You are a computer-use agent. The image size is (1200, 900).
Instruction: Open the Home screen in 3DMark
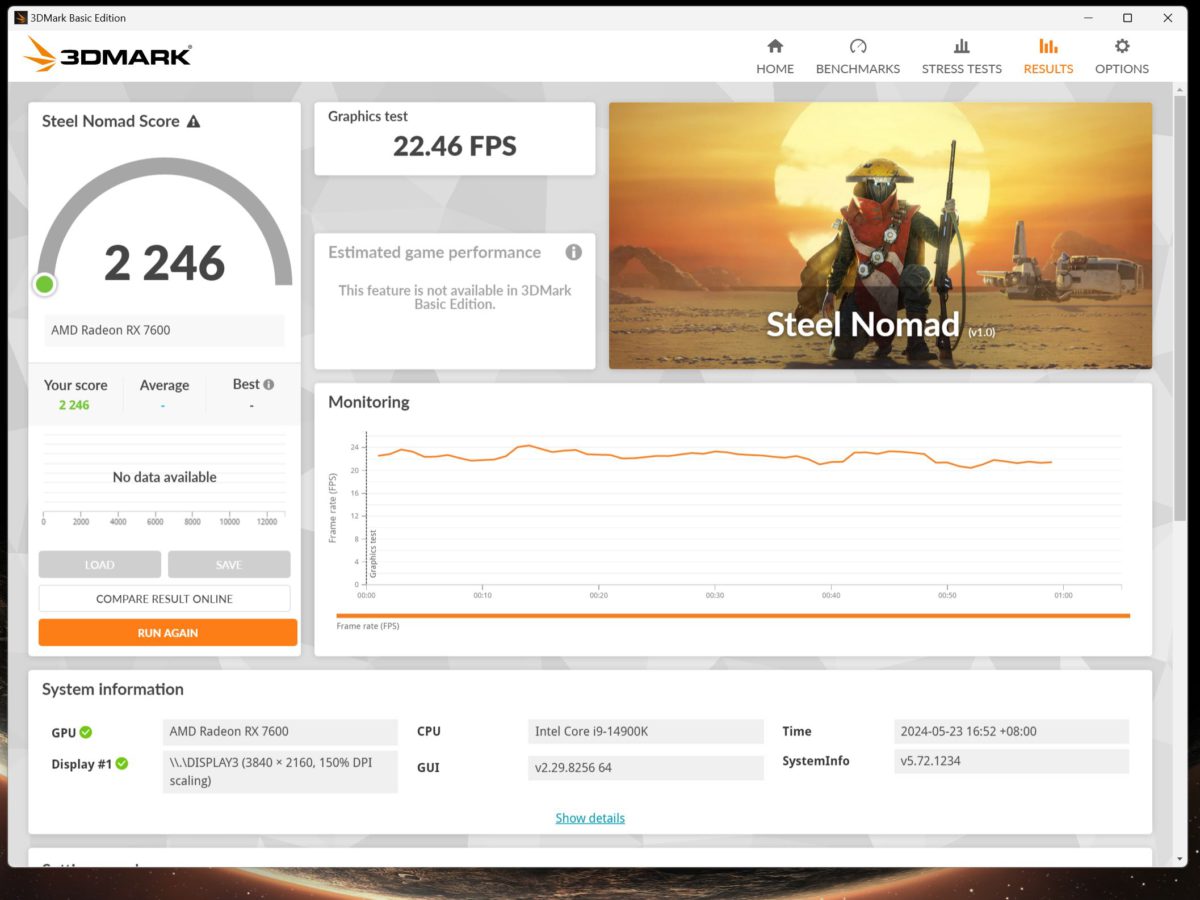775,55
